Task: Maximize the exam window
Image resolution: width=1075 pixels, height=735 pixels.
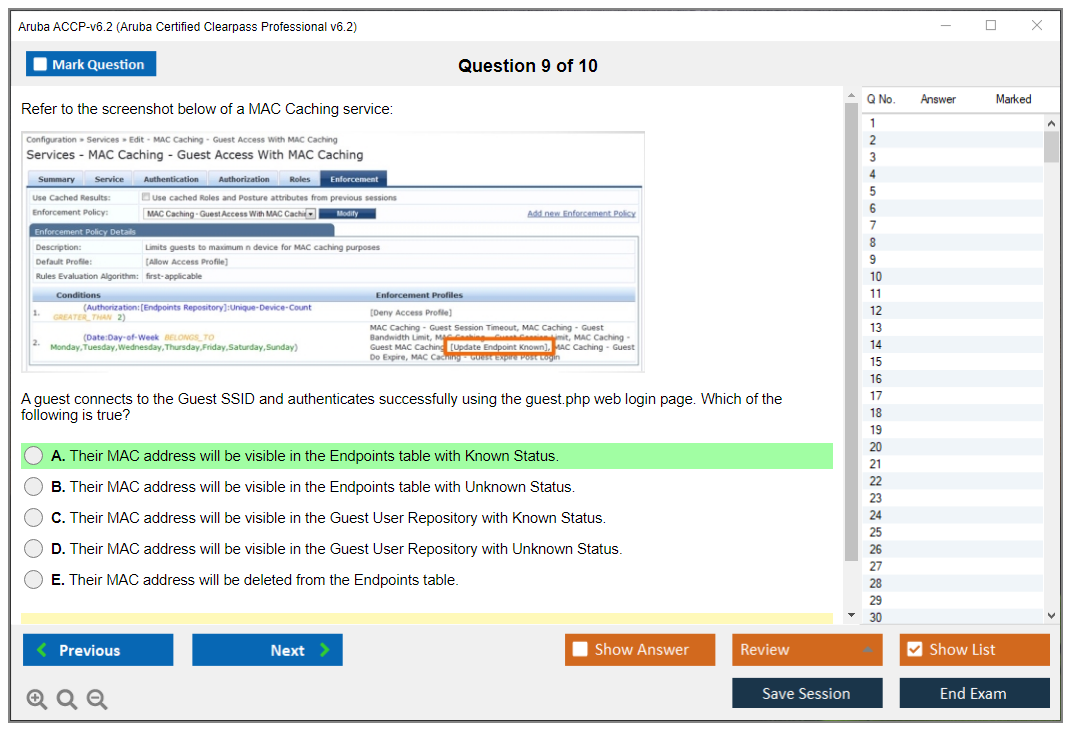Action: (x=991, y=26)
